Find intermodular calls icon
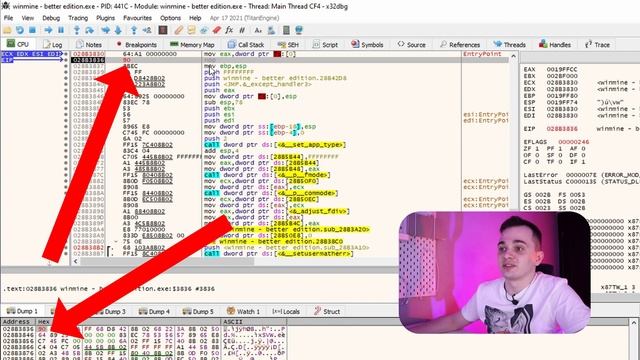640x360 pixels. pos(271,30)
